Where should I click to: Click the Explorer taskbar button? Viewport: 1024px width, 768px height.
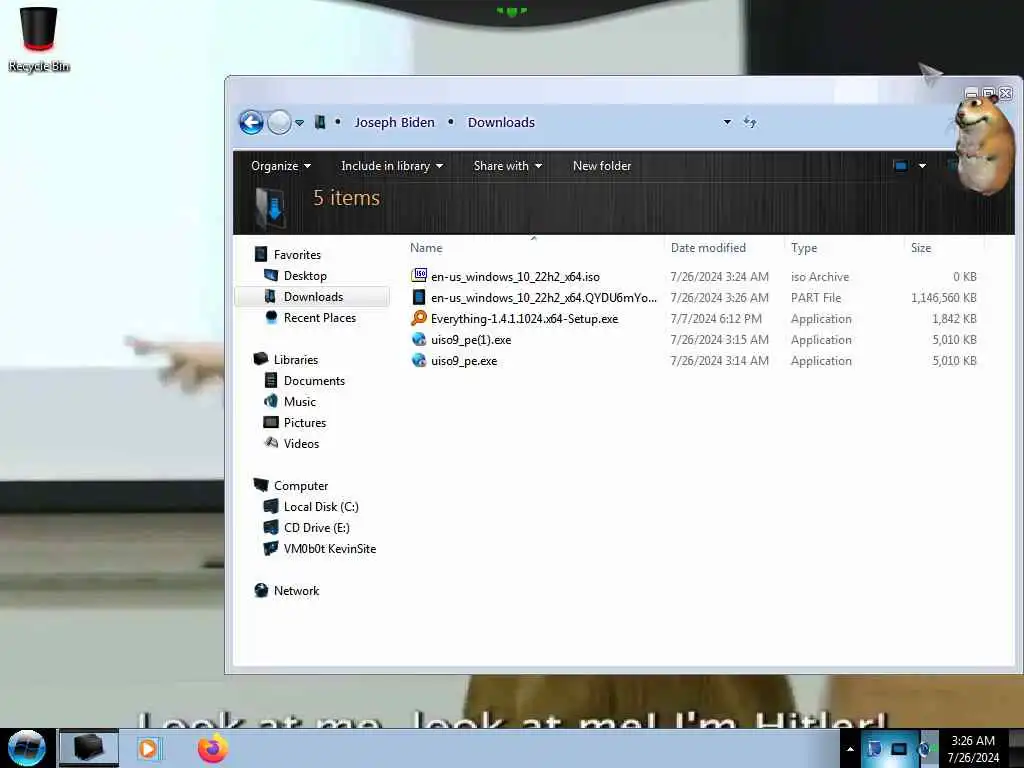(x=89, y=748)
